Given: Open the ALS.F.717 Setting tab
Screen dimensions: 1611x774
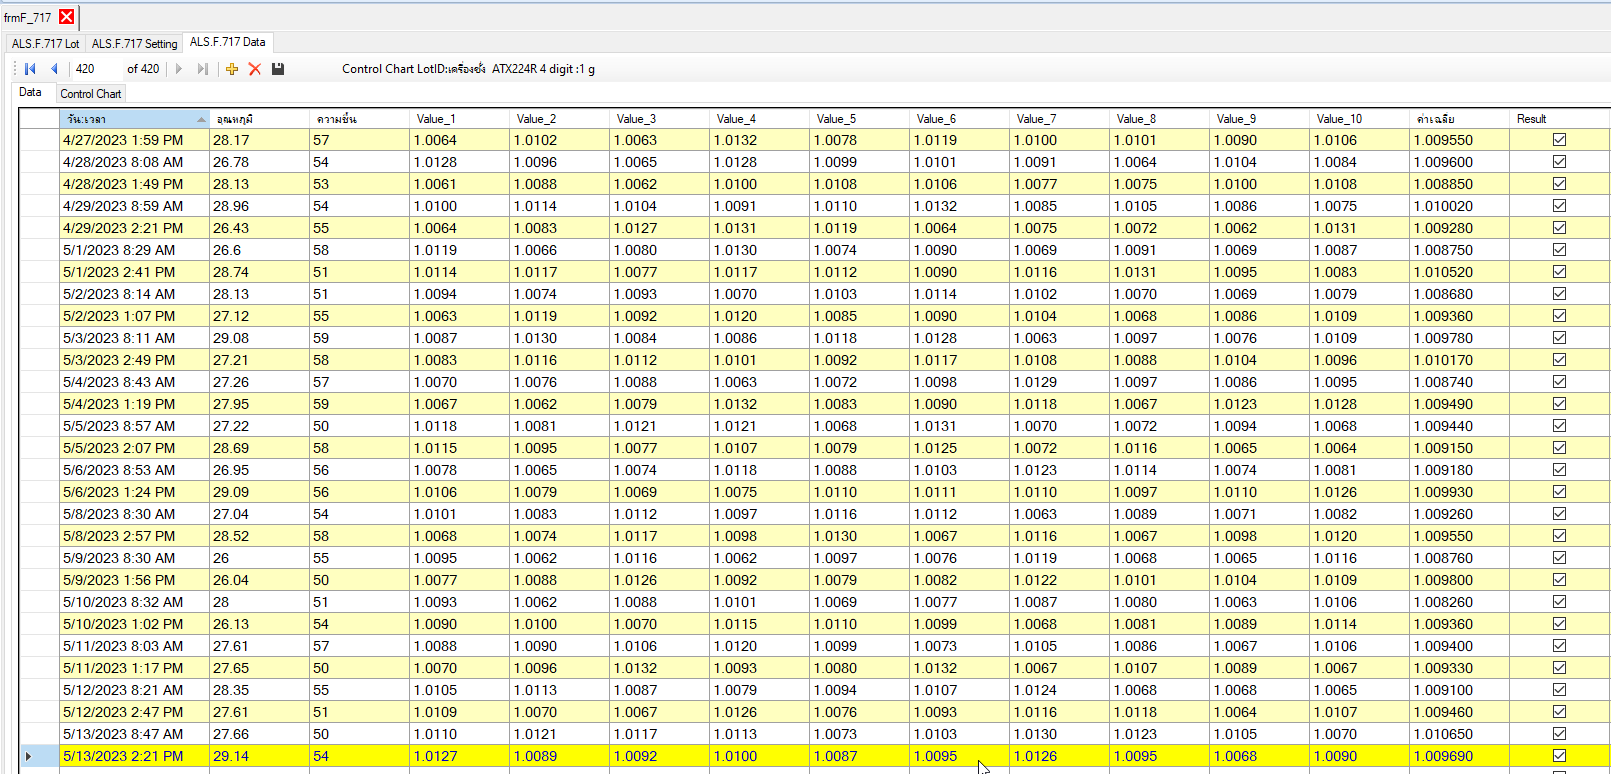Looking at the screenshot, I should click(134, 43).
